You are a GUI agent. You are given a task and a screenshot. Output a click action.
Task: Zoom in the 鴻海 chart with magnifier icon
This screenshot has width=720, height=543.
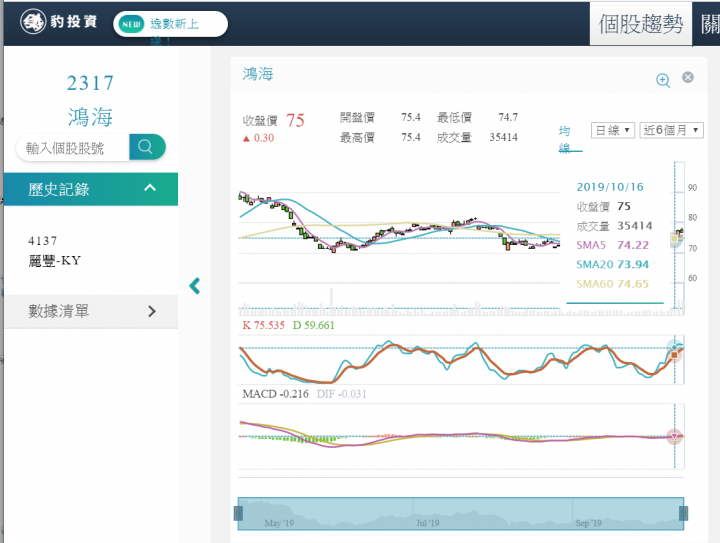(x=663, y=80)
